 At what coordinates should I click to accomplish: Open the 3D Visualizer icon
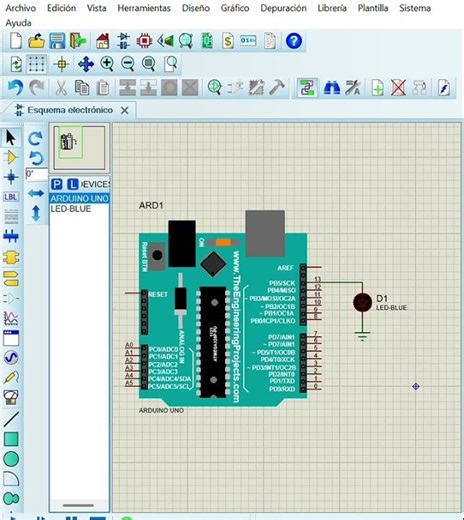tap(165, 41)
